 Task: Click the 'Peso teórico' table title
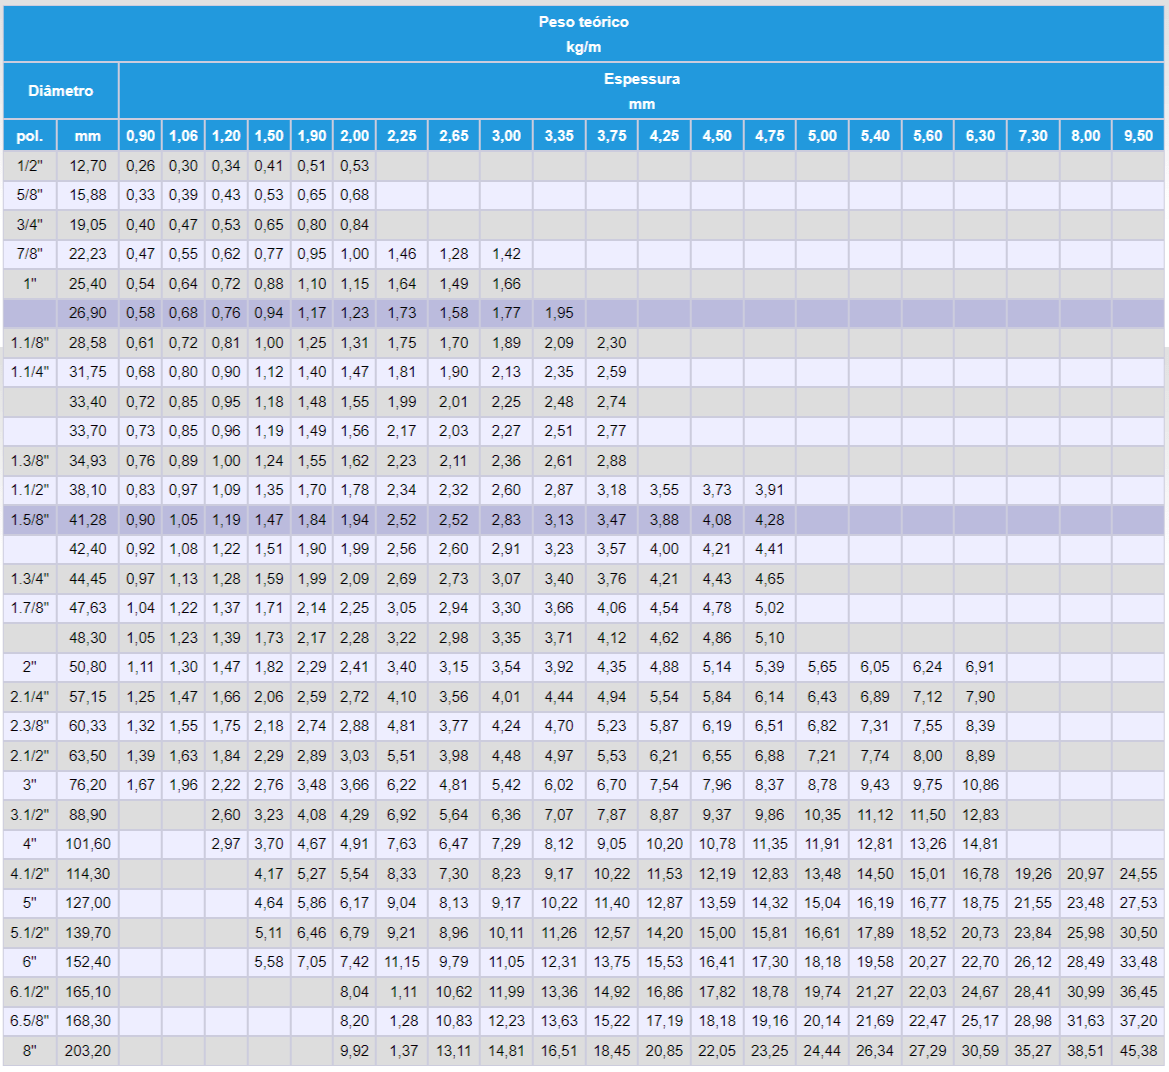point(583,22)
